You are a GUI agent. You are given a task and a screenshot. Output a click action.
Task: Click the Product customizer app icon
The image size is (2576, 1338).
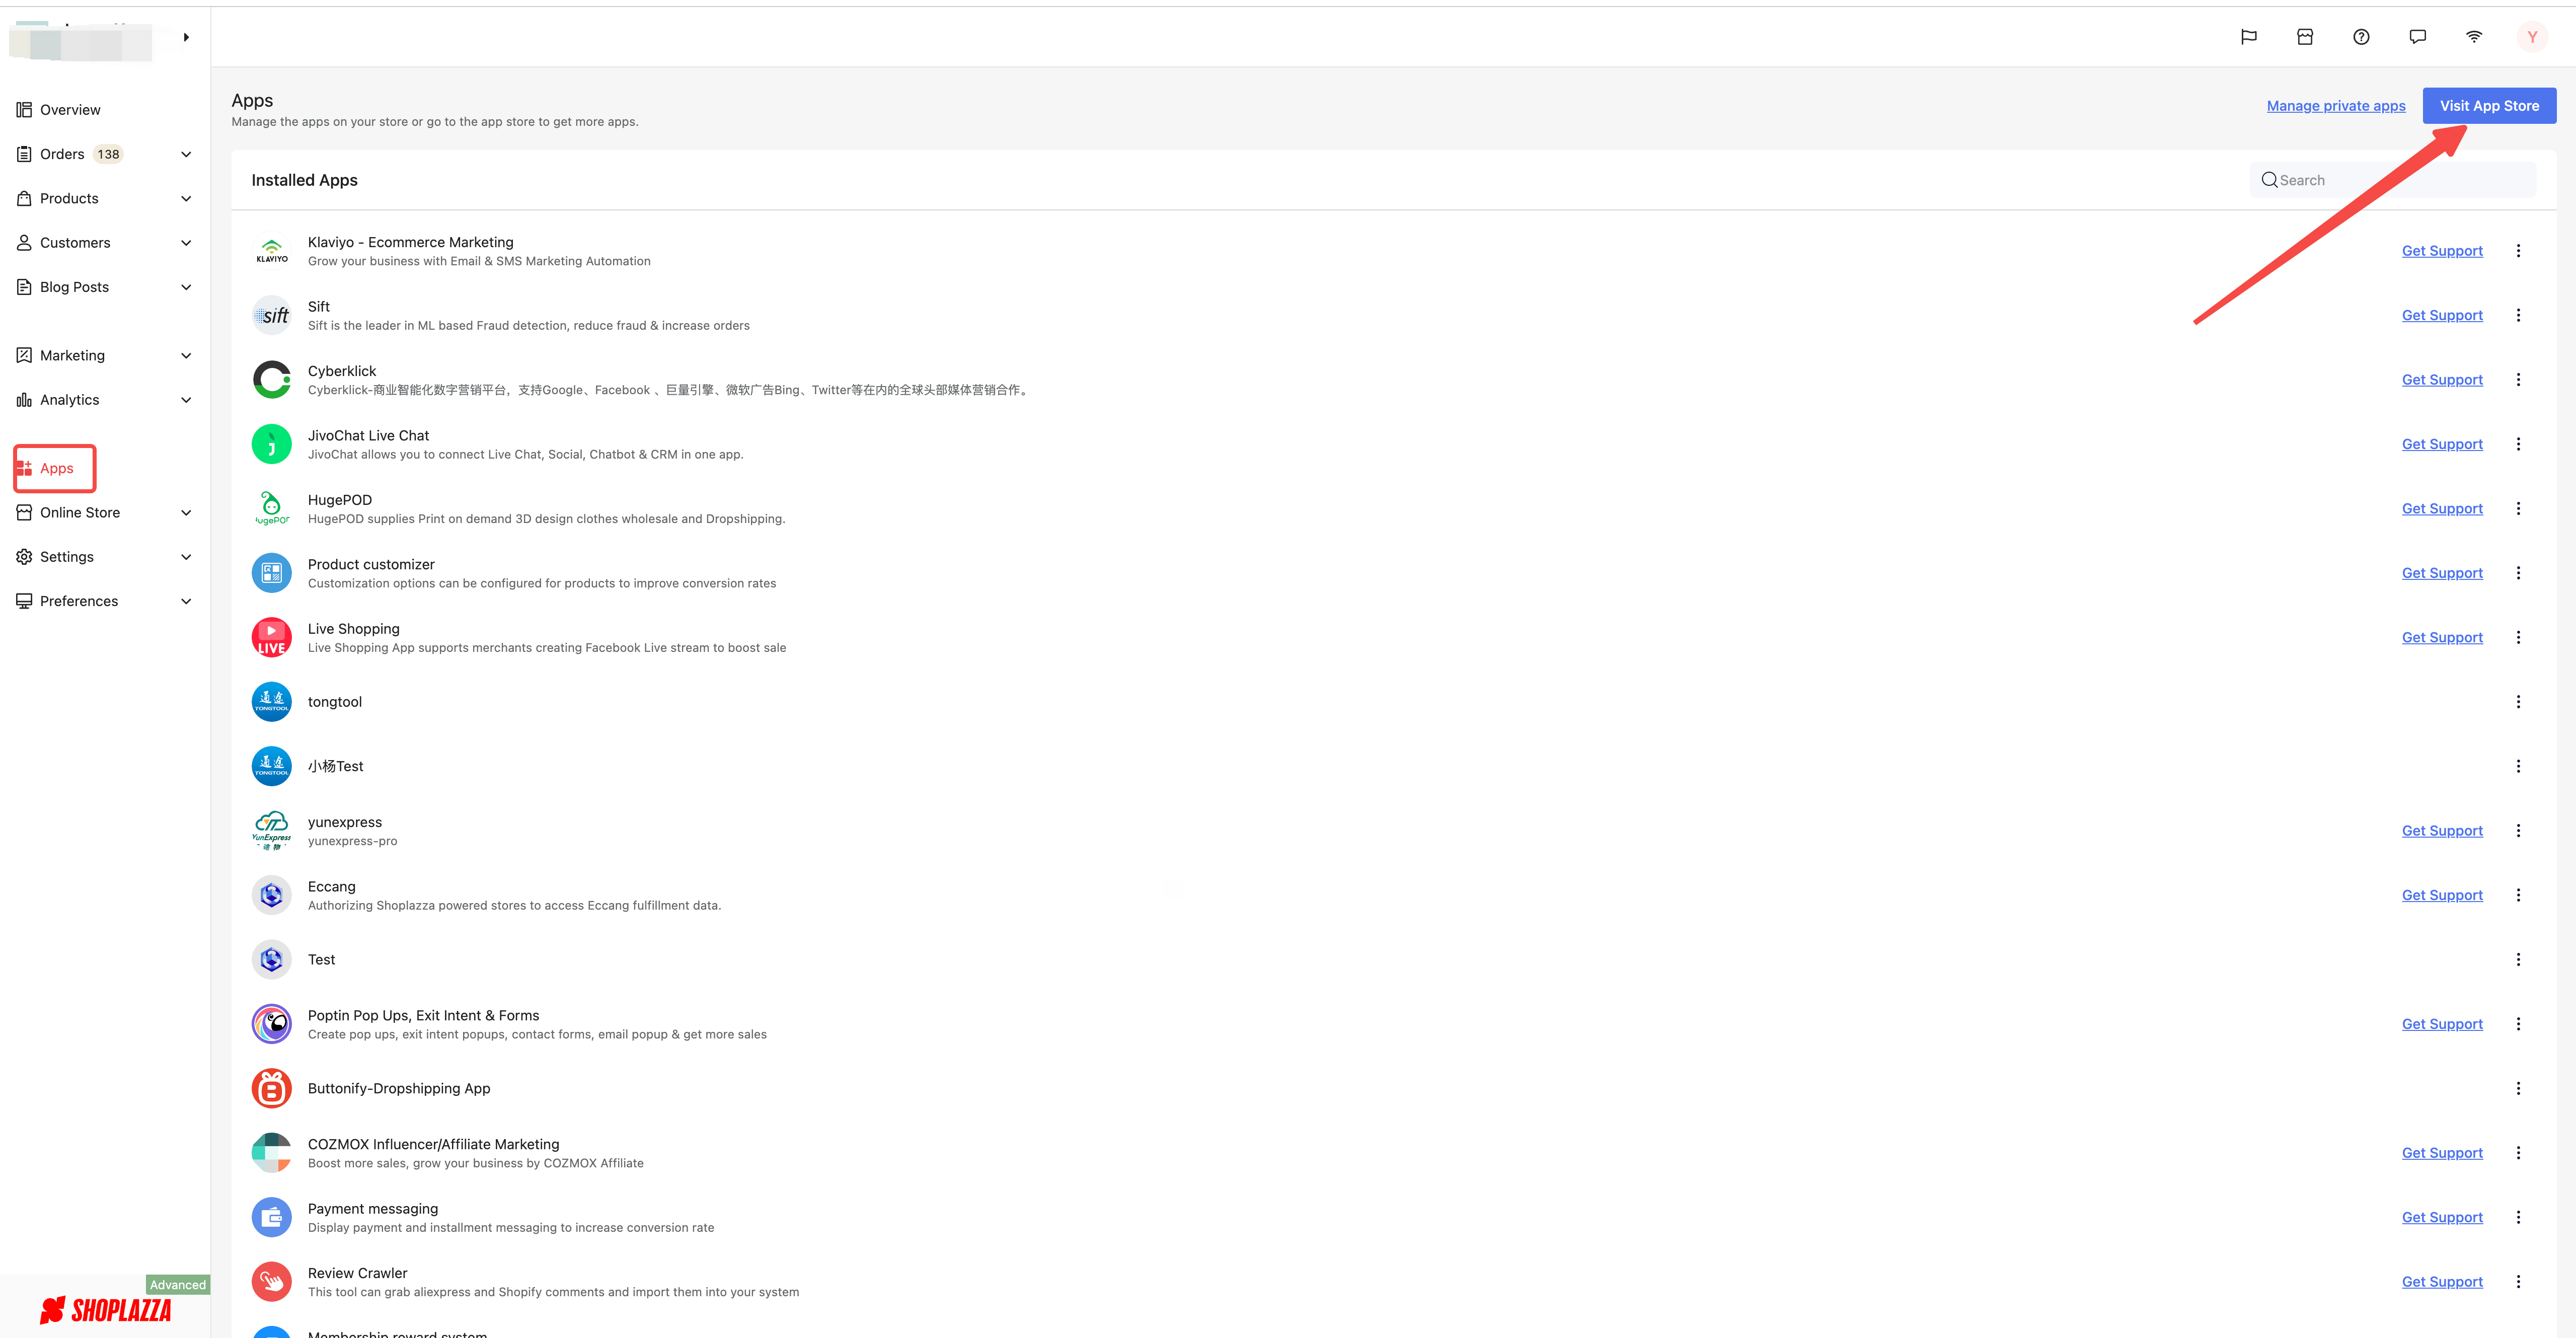coord(272,573)
